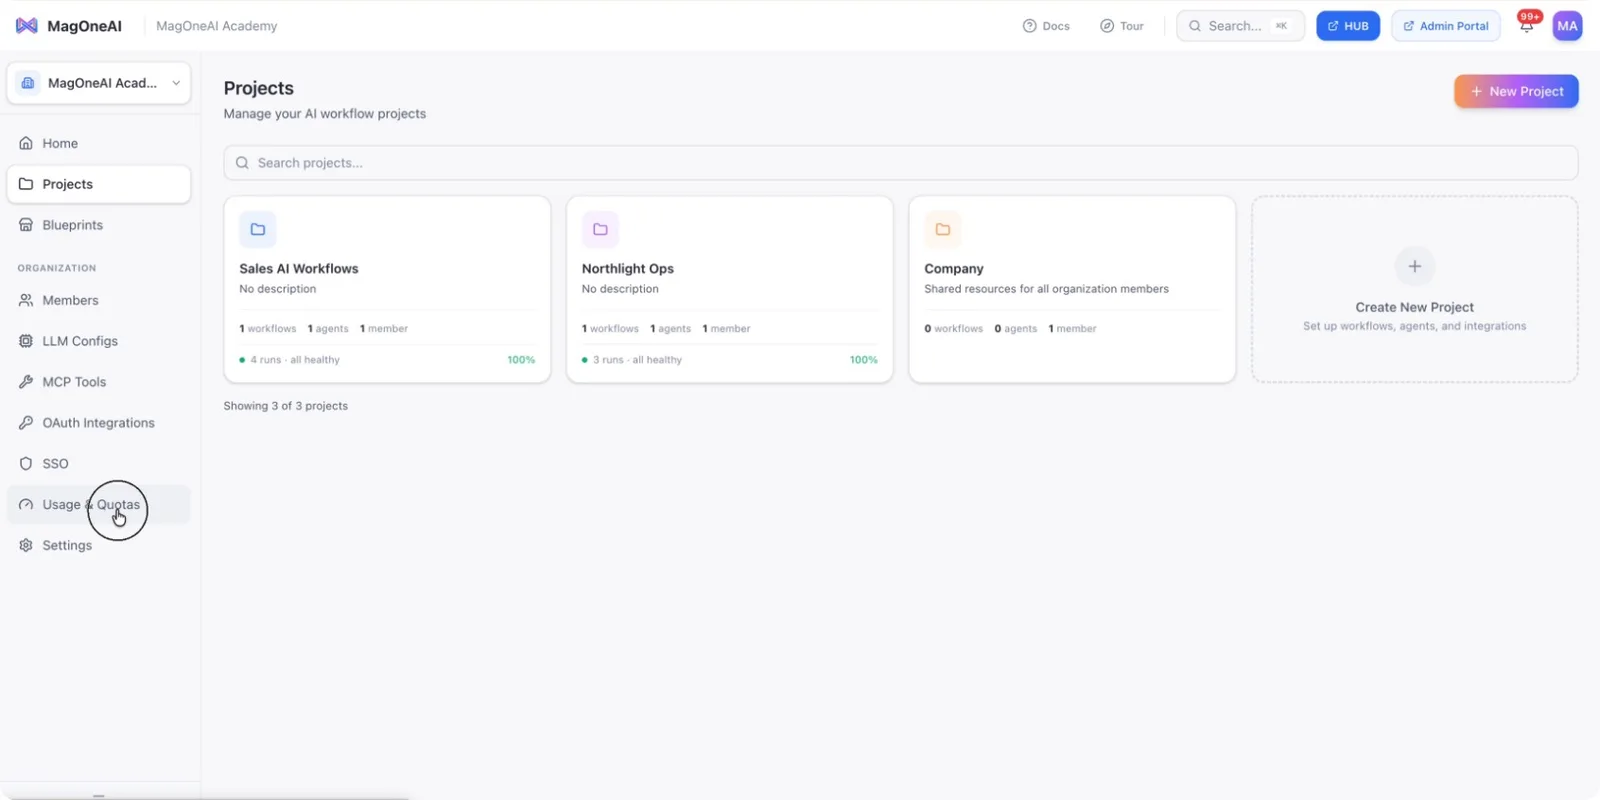Click the LLM Configs chip icon
The image size is (1600, 800).
tap(26, 341)
